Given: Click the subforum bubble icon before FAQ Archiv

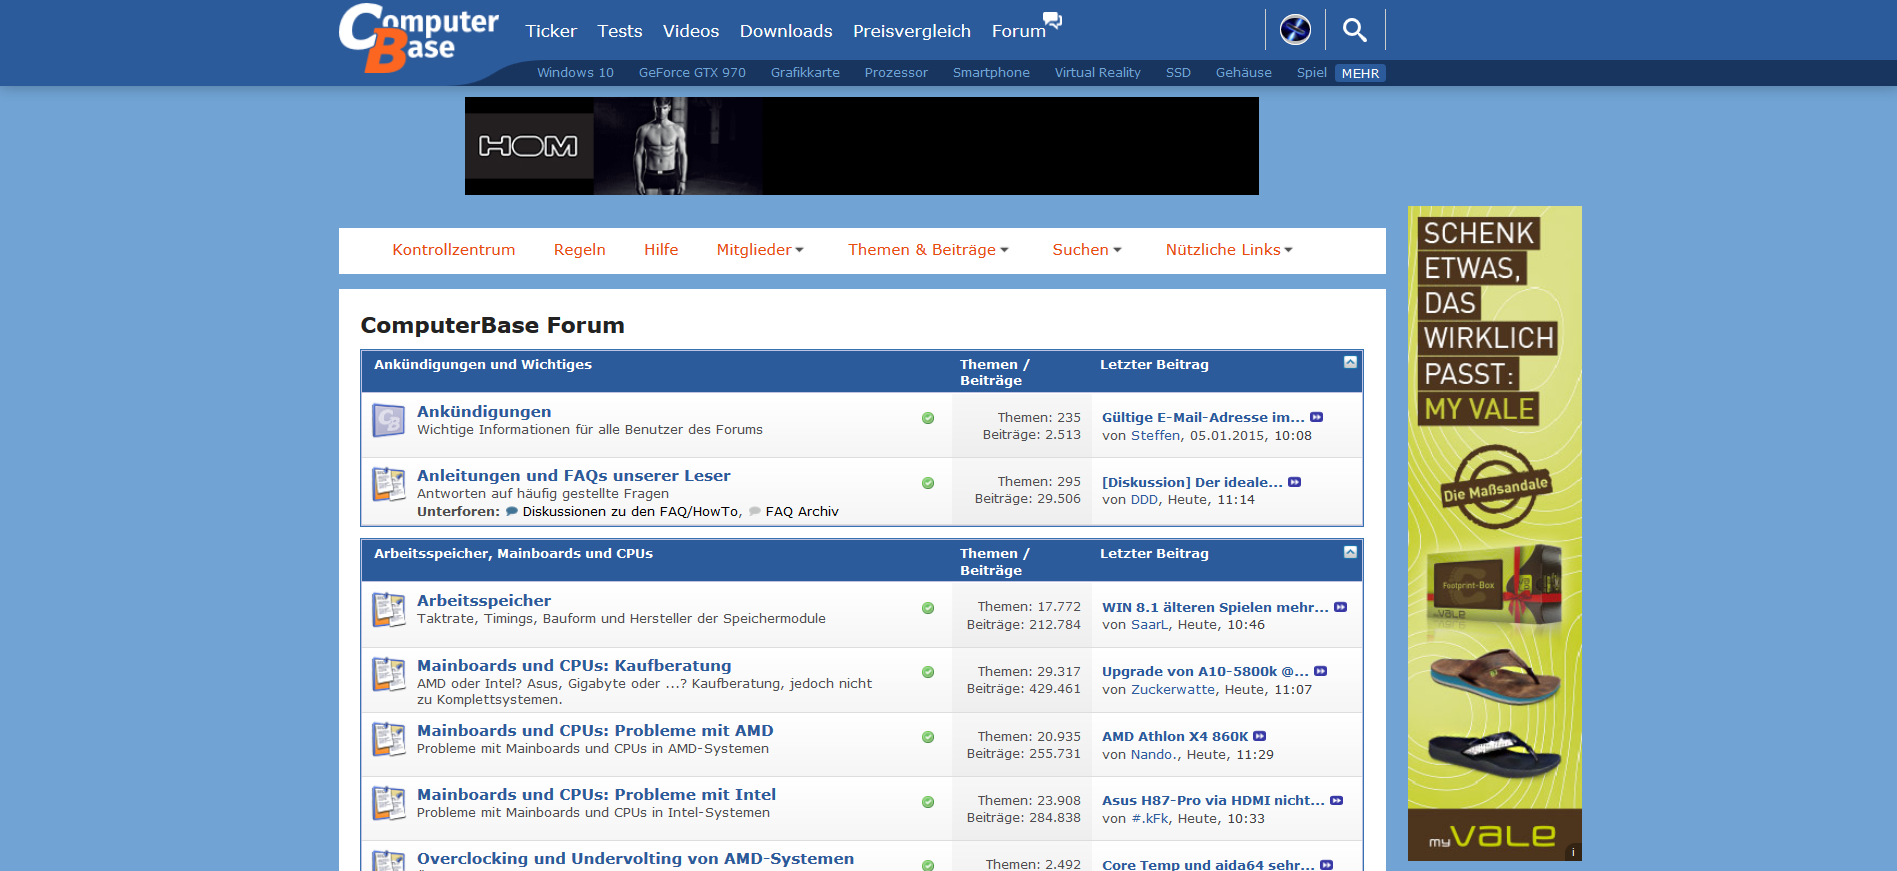Looking at the screenshot, I should tap(755, 511).
